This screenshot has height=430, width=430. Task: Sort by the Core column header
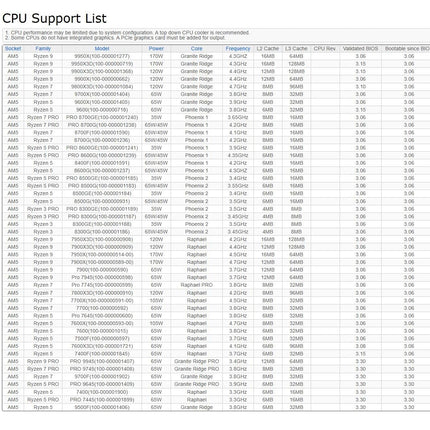pyautogui.click(x=196, y=49)
